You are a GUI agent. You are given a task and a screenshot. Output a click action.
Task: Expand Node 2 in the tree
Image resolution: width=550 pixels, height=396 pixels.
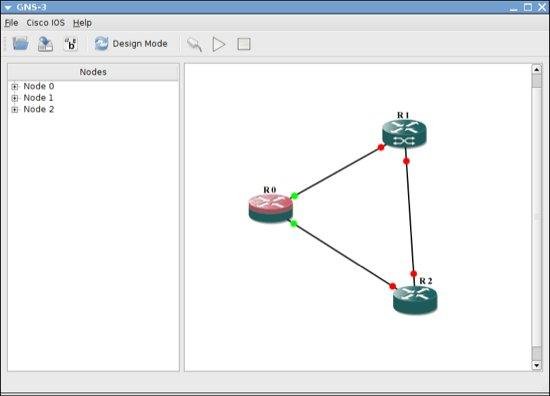click(15, 109)
